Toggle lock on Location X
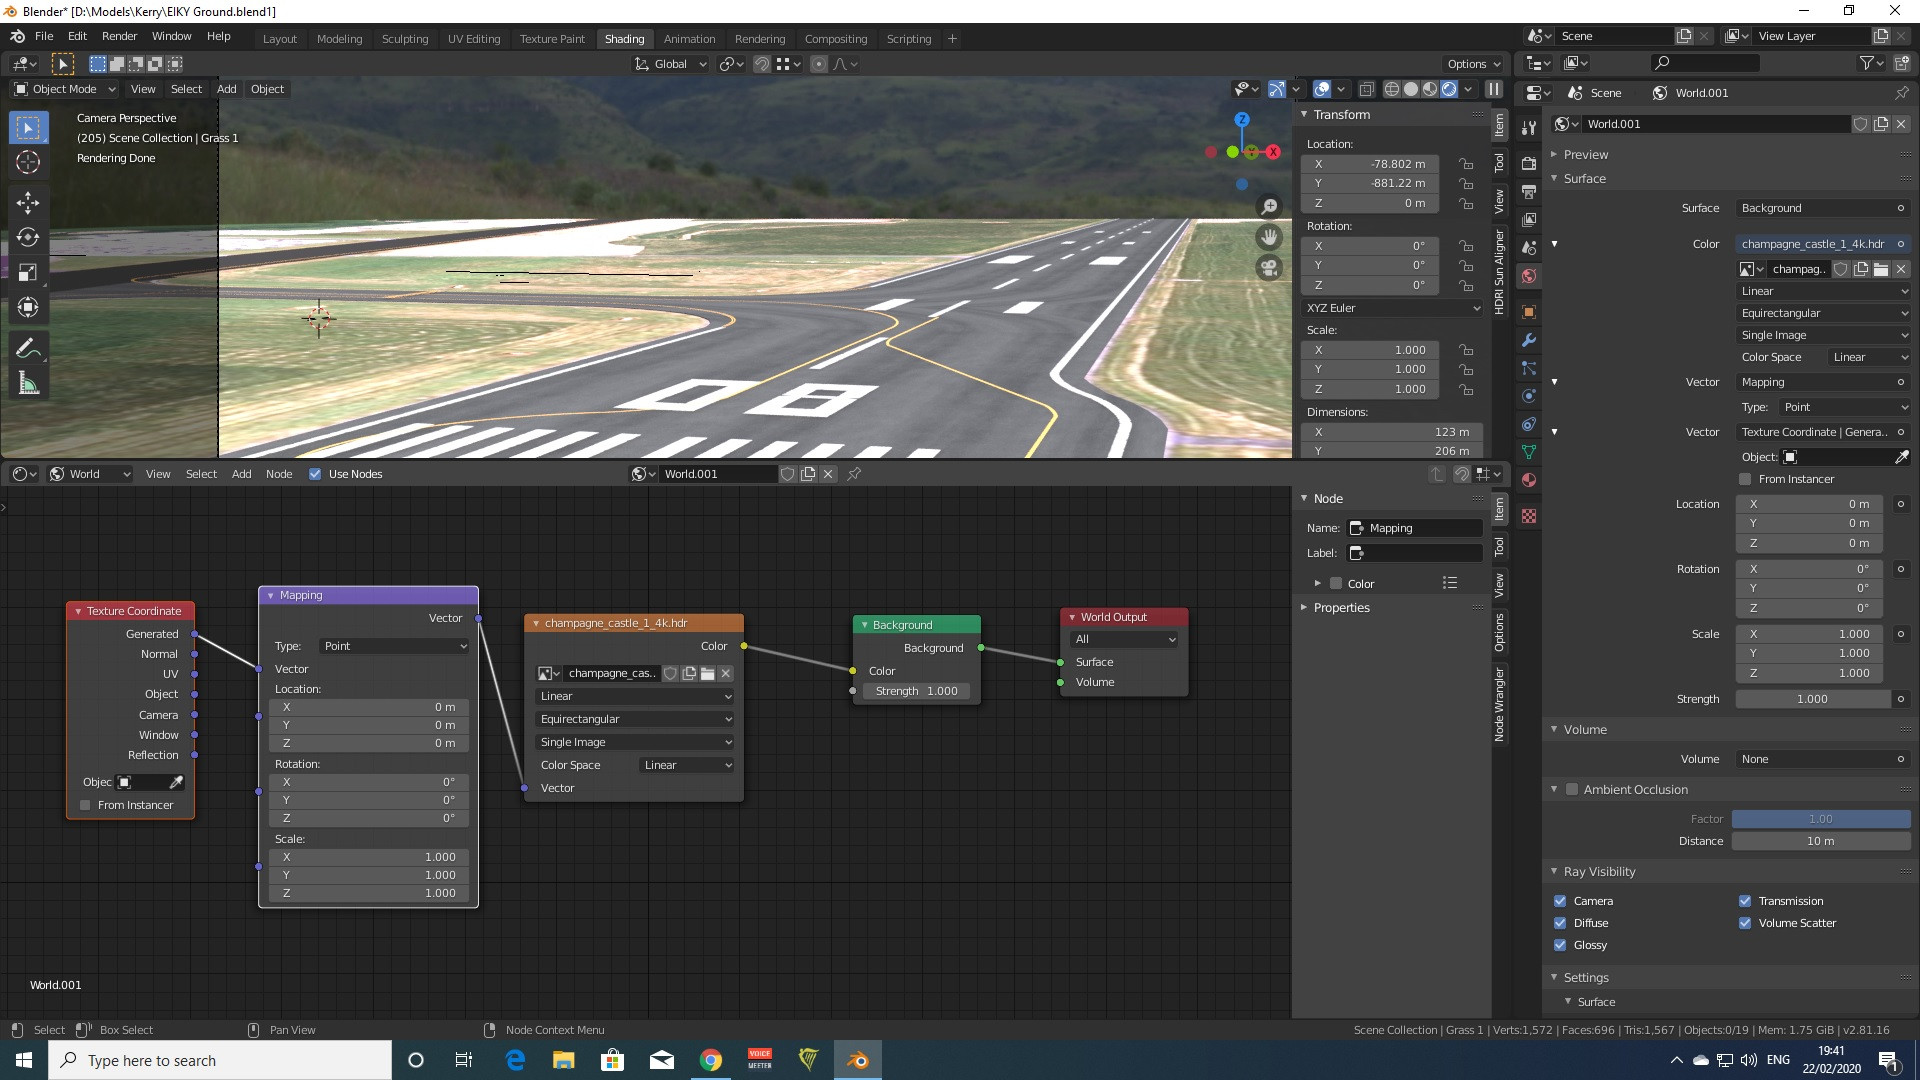This screenshot has width=1920, height=1080. pos(1466,164)
